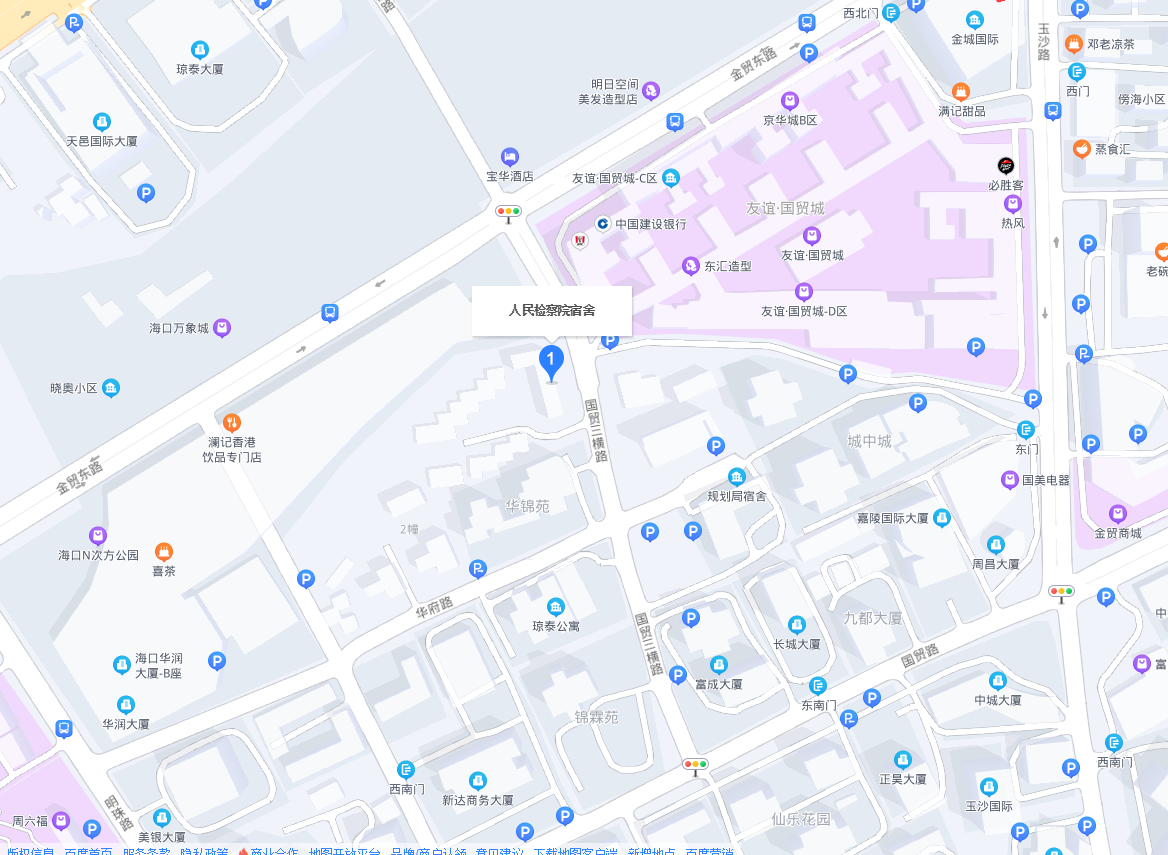Select the 东汇造型 hair salon icon
The width and height of the screenshot is (1168, 855).
[691, 265]
